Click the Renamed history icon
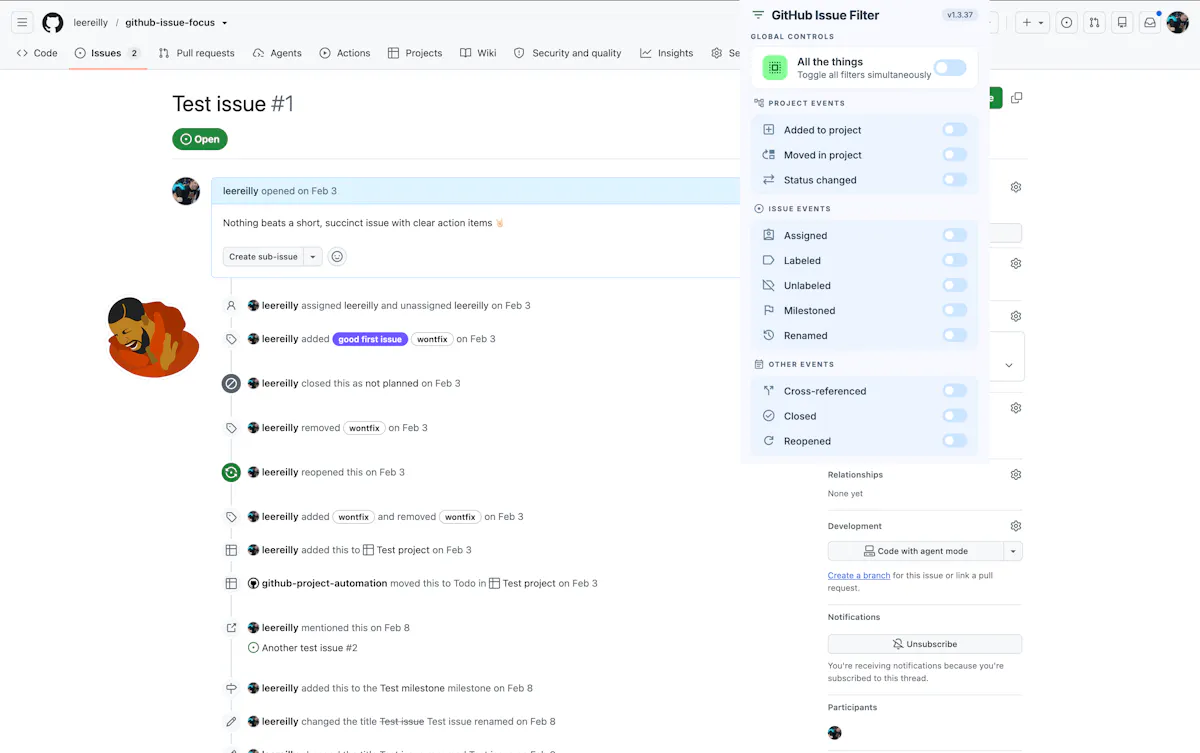Image resolution: width=1200 pixels, height=753 pixels. click(769, 335)
